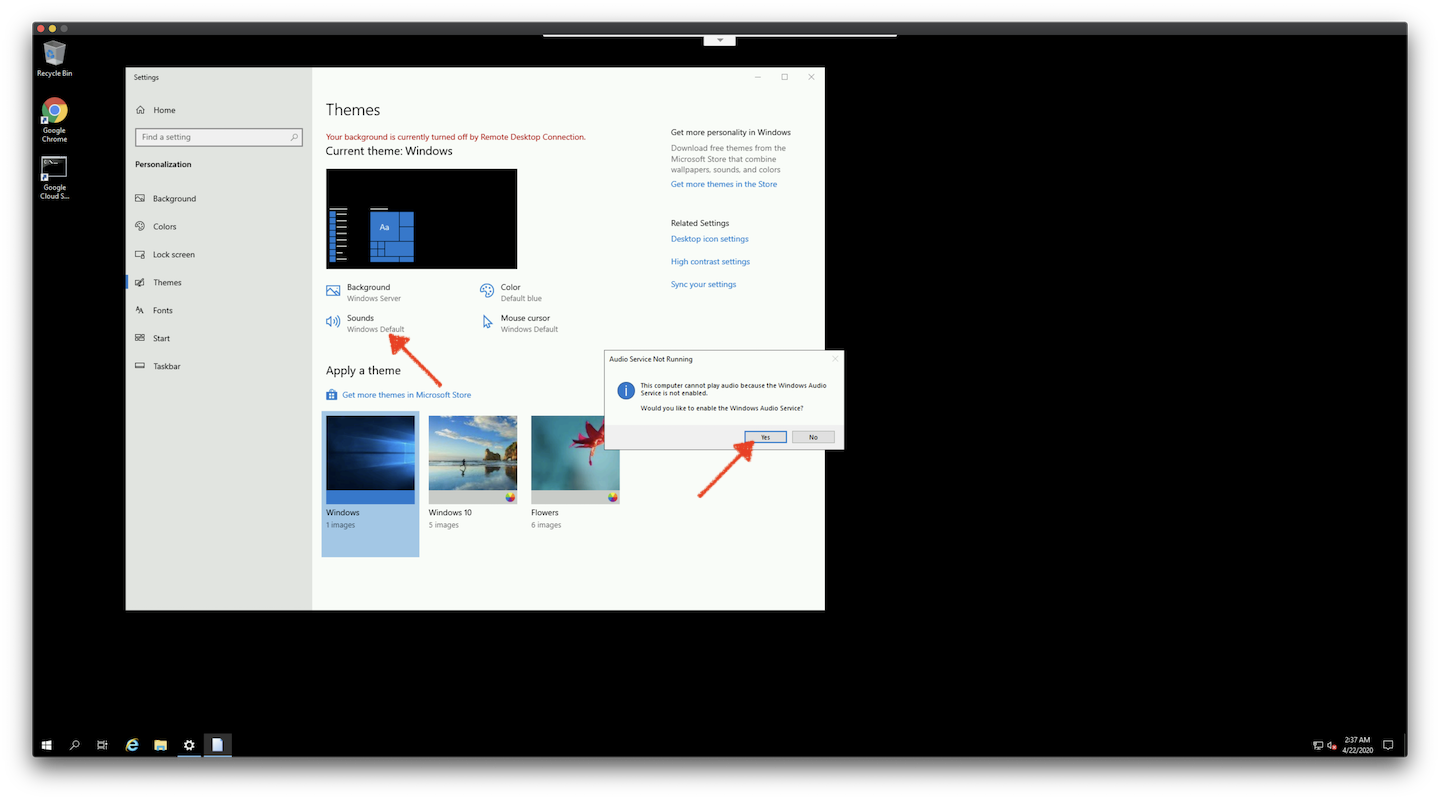Viewport: 1440px width, 800px height.
Task: Open Google Chrome desktop shortcut
Action: coord(54,120)
